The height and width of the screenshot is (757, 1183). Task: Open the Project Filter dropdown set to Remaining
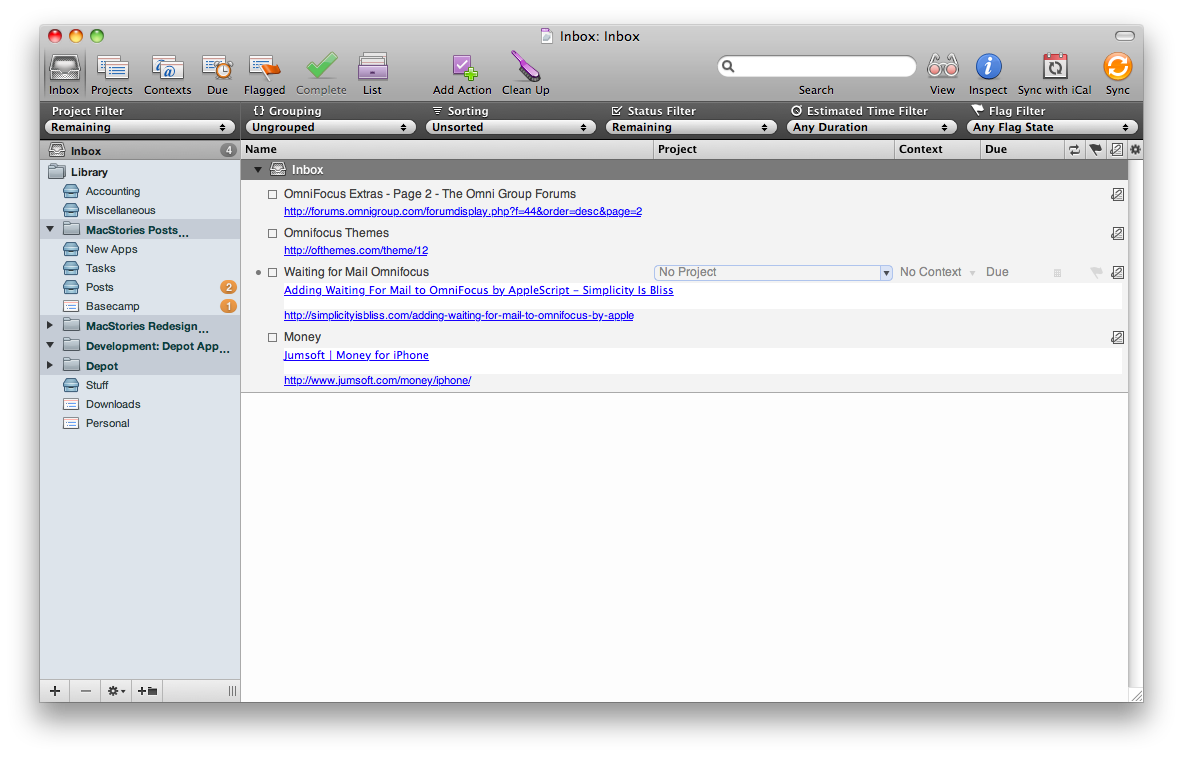139,127
